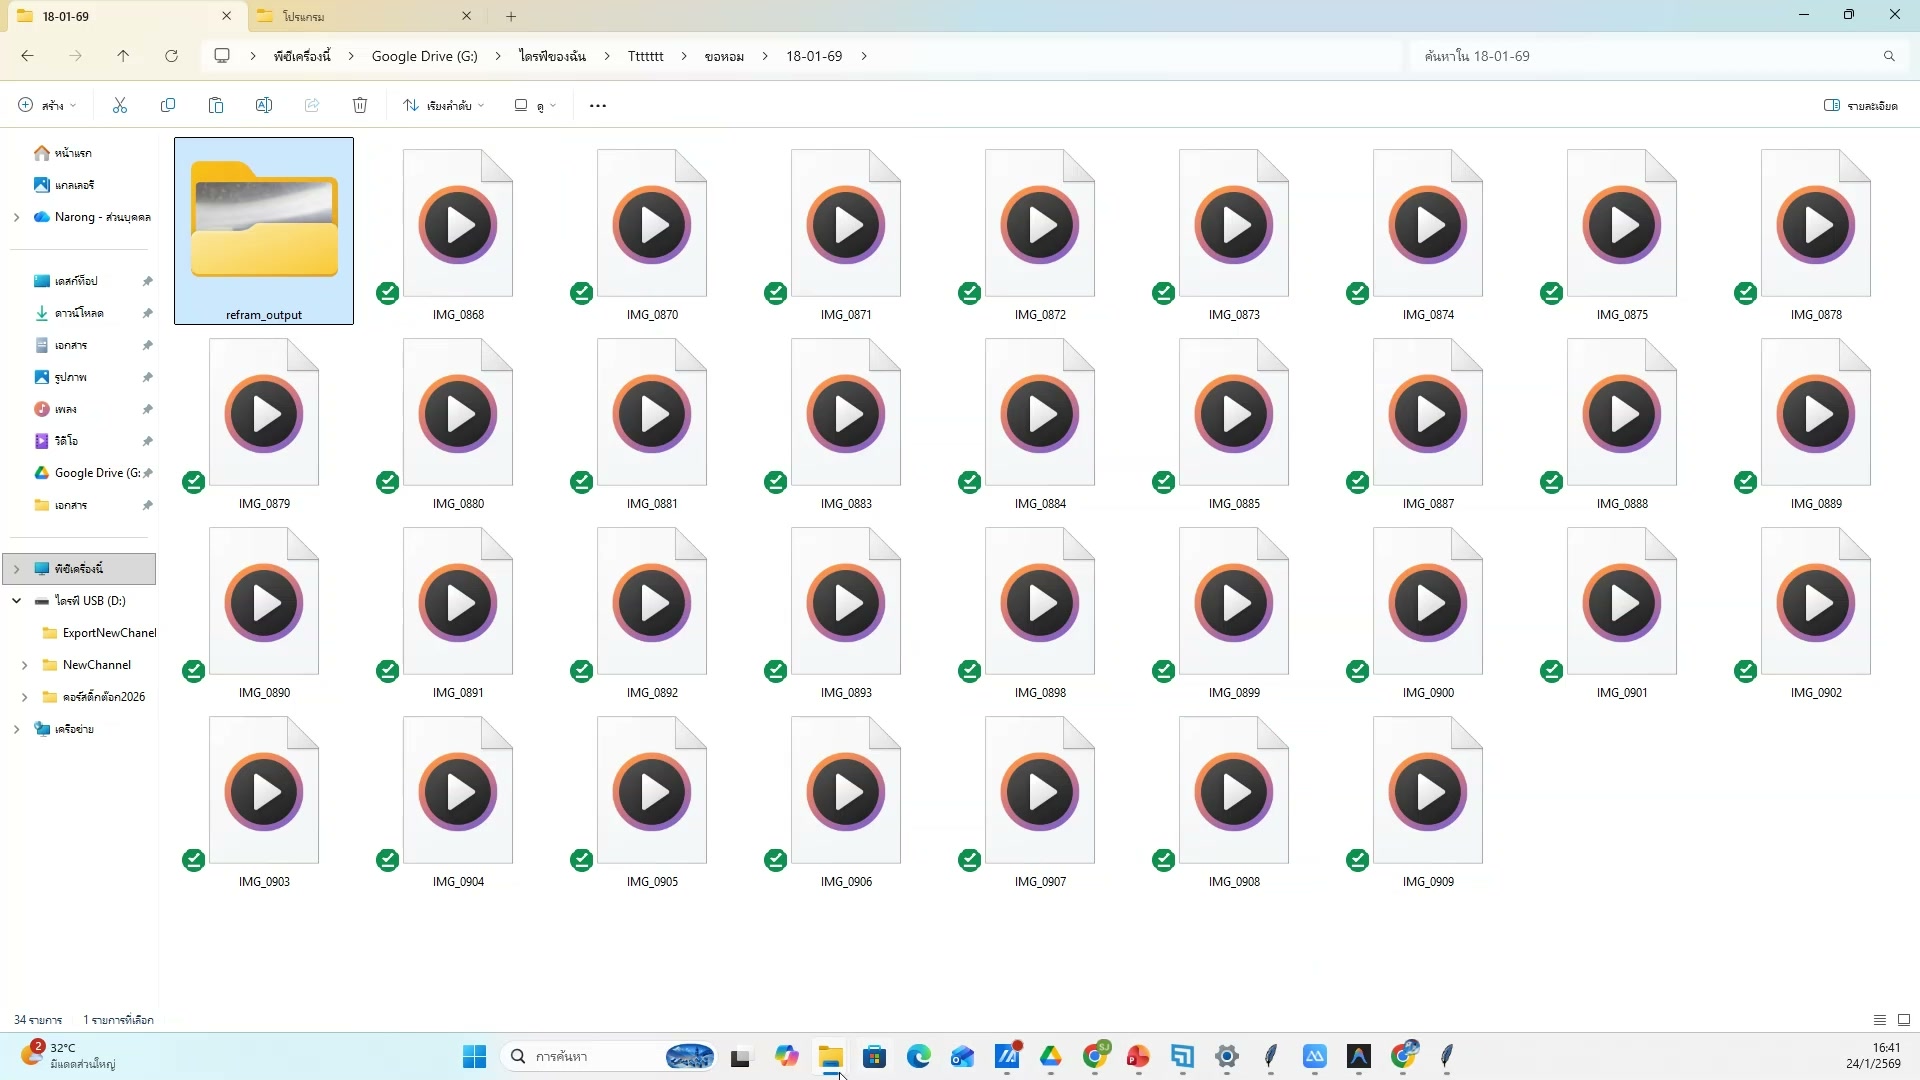
Task: Click the Copy icon in toolbar
Action: tap(168, 105)
